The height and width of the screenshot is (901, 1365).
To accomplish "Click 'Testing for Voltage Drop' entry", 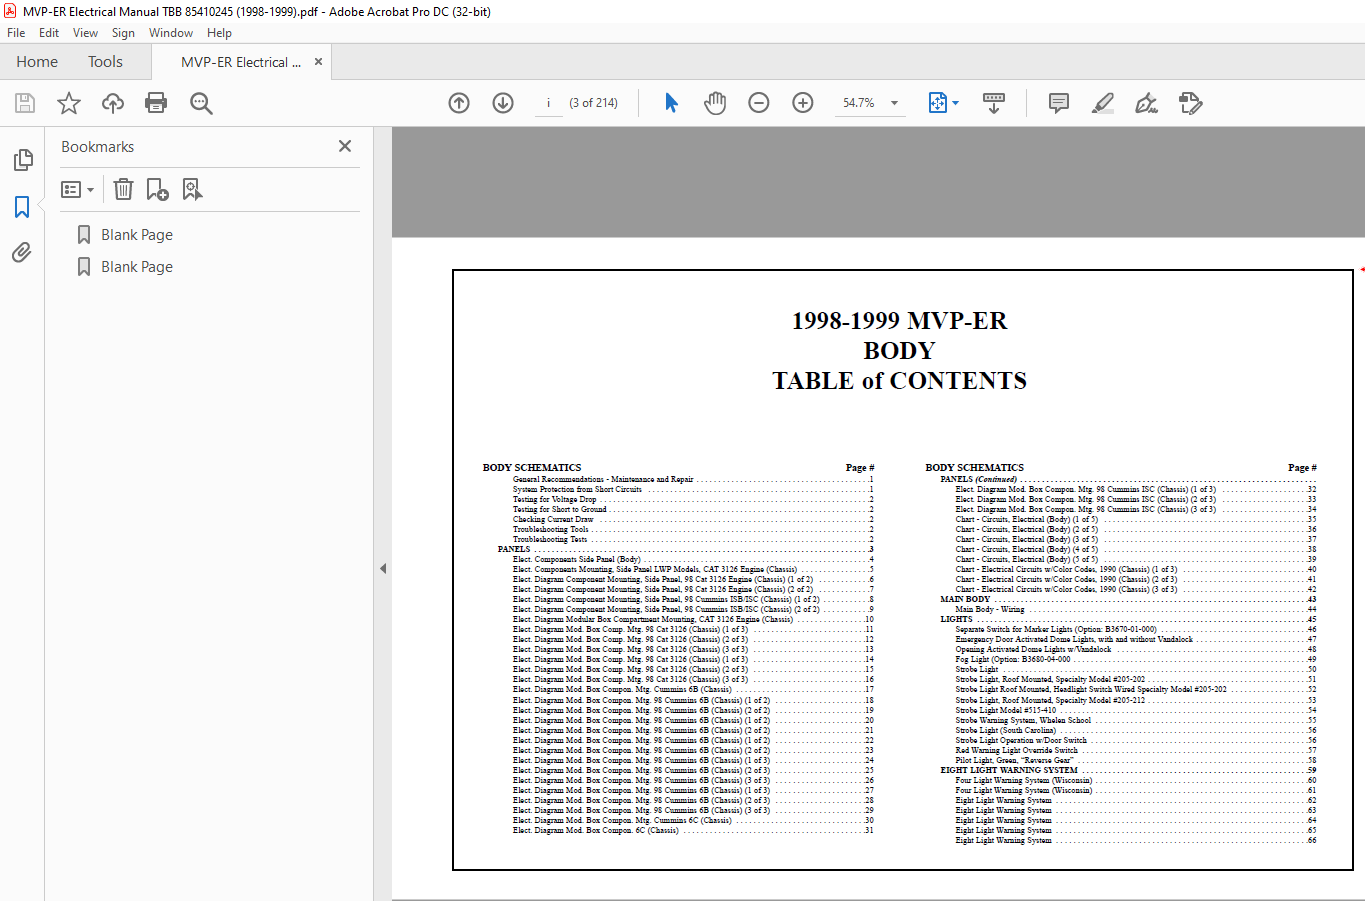I will point(555,499).
